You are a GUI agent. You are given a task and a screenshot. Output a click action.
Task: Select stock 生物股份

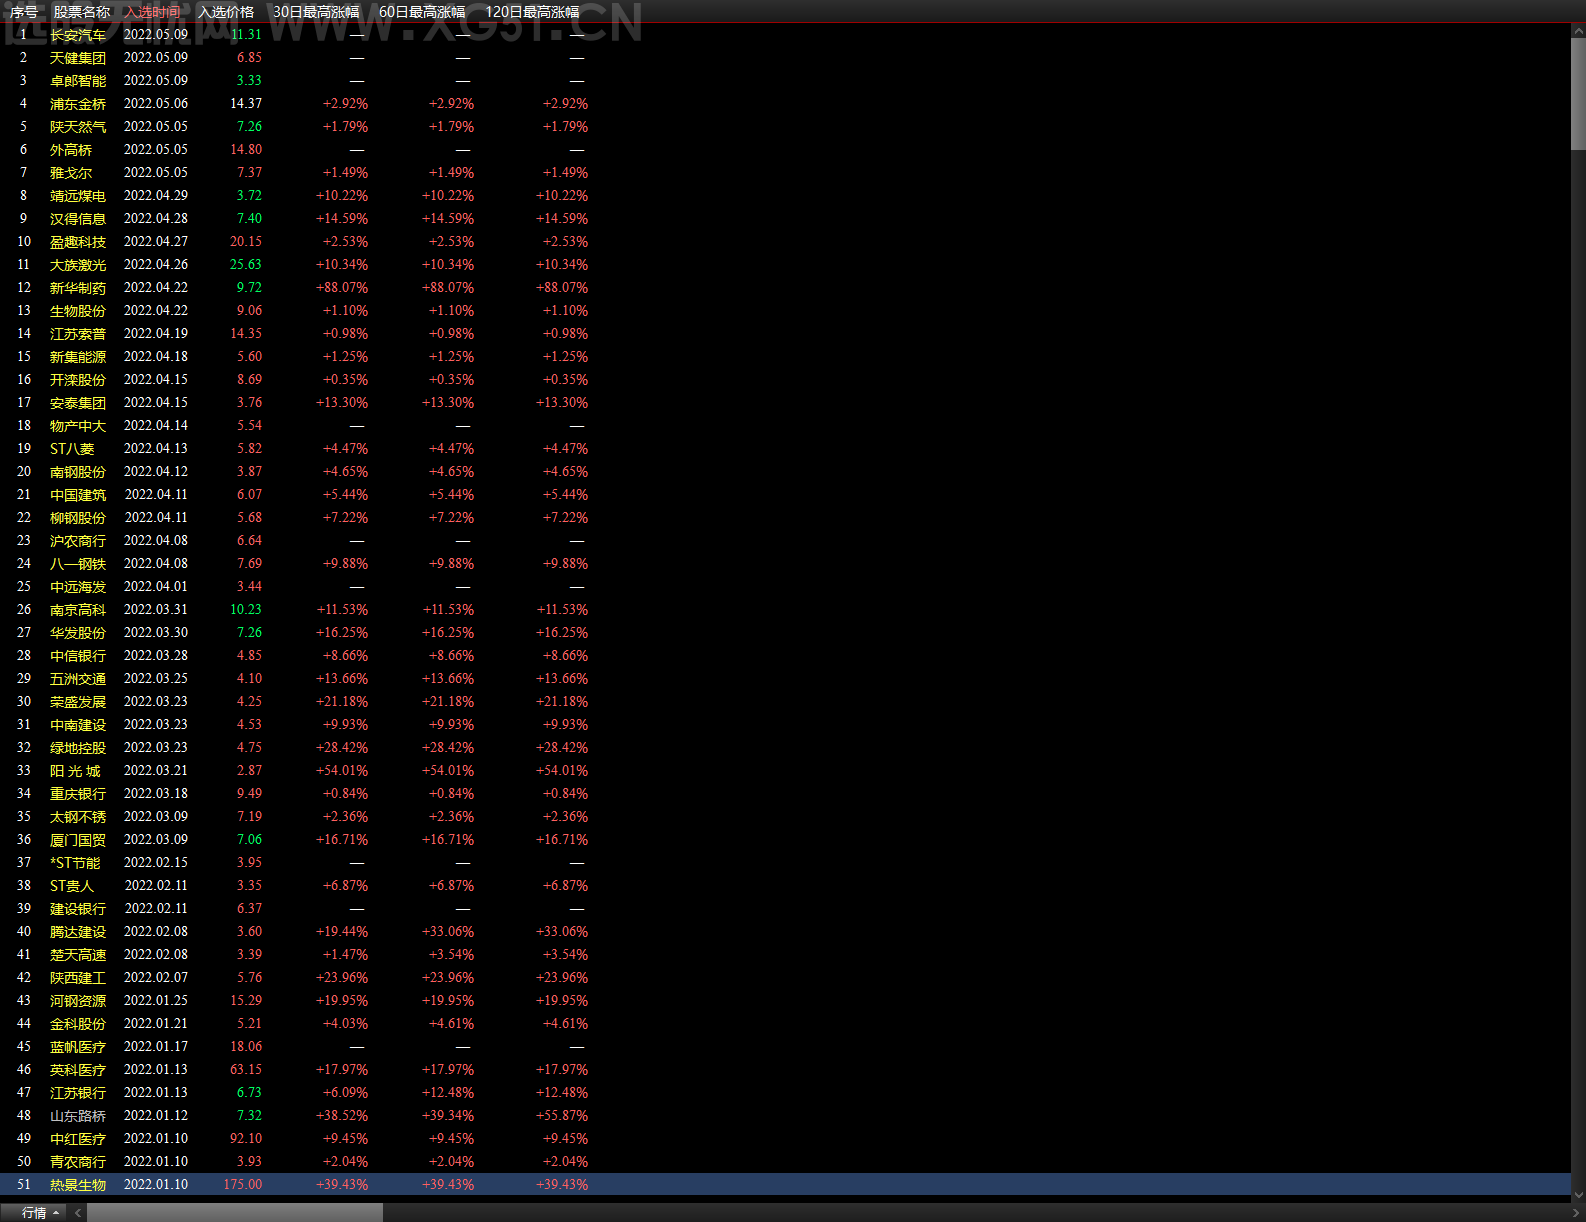[x=78, y=311]
